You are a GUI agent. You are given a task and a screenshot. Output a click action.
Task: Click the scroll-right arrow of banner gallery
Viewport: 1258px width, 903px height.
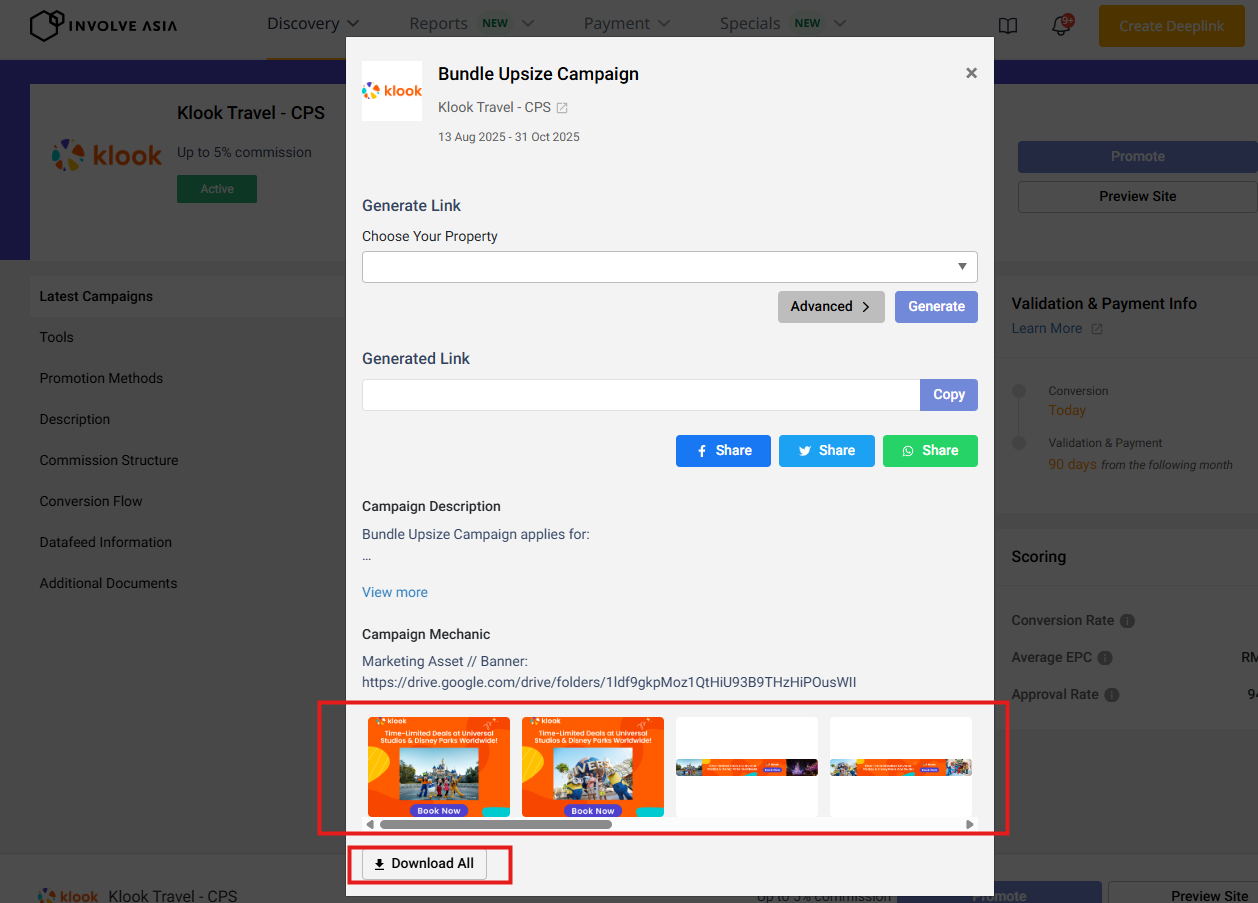[969, 825]
